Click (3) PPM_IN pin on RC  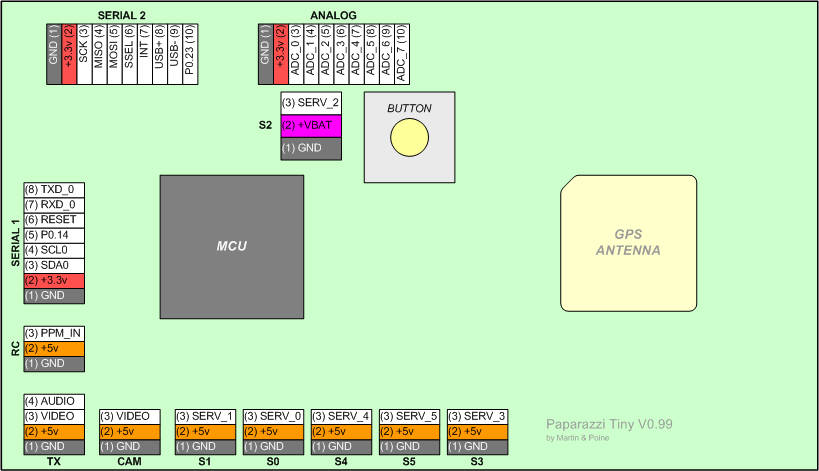(54, 333)
